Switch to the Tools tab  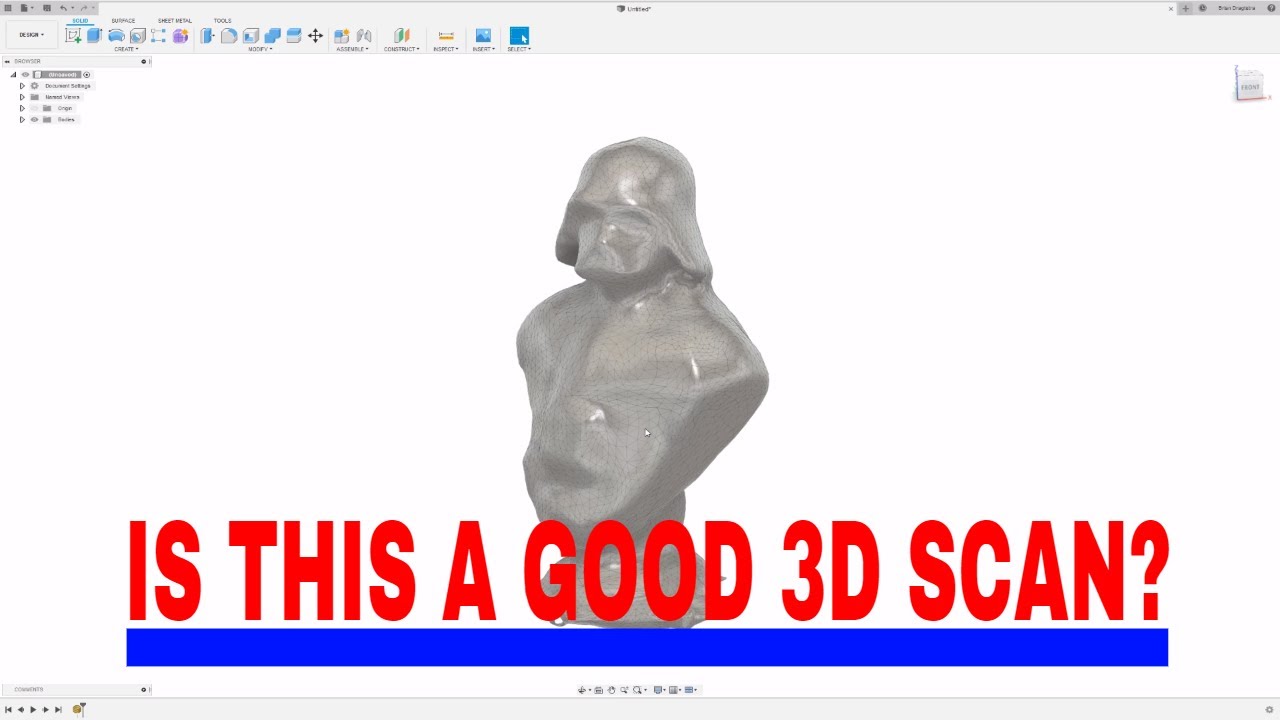[x=222, y=21]
